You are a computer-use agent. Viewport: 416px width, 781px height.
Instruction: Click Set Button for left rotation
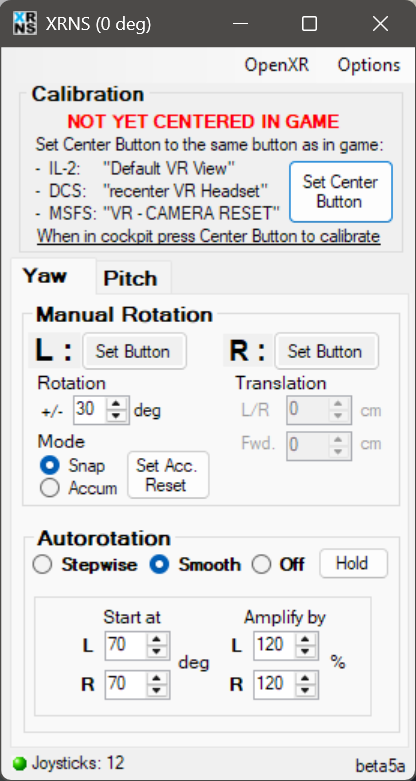tap(133, 351)
